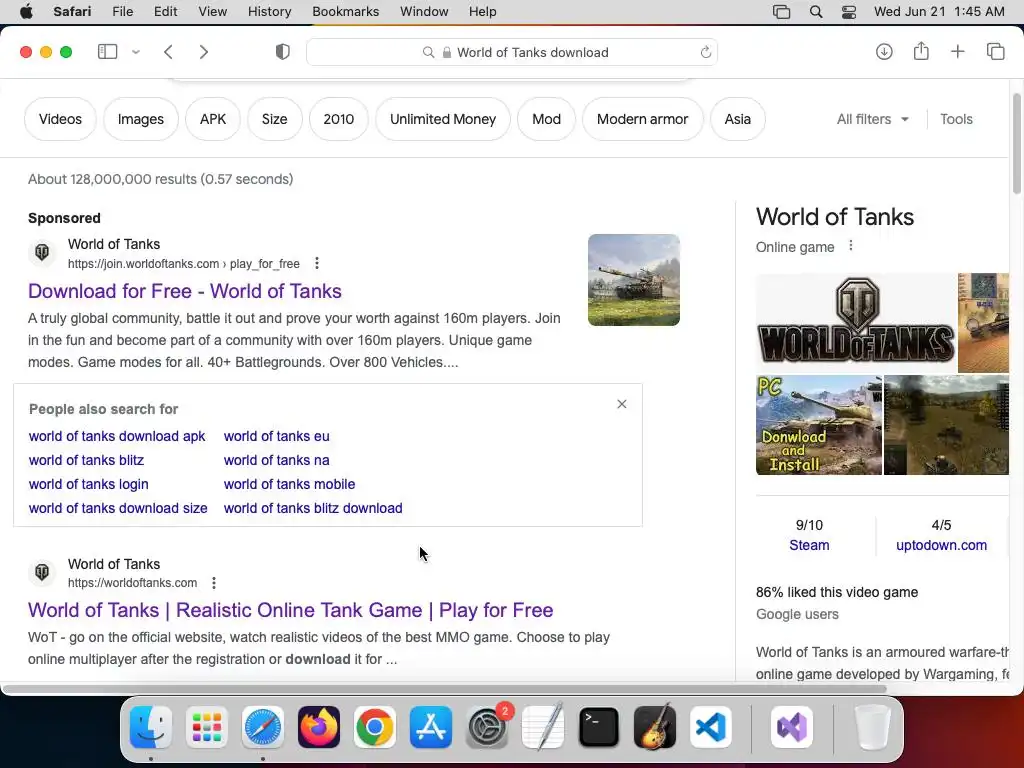Open world of tanks na suggestion
This screenshot has height=768, width=1024.
(x=277, y=460)
